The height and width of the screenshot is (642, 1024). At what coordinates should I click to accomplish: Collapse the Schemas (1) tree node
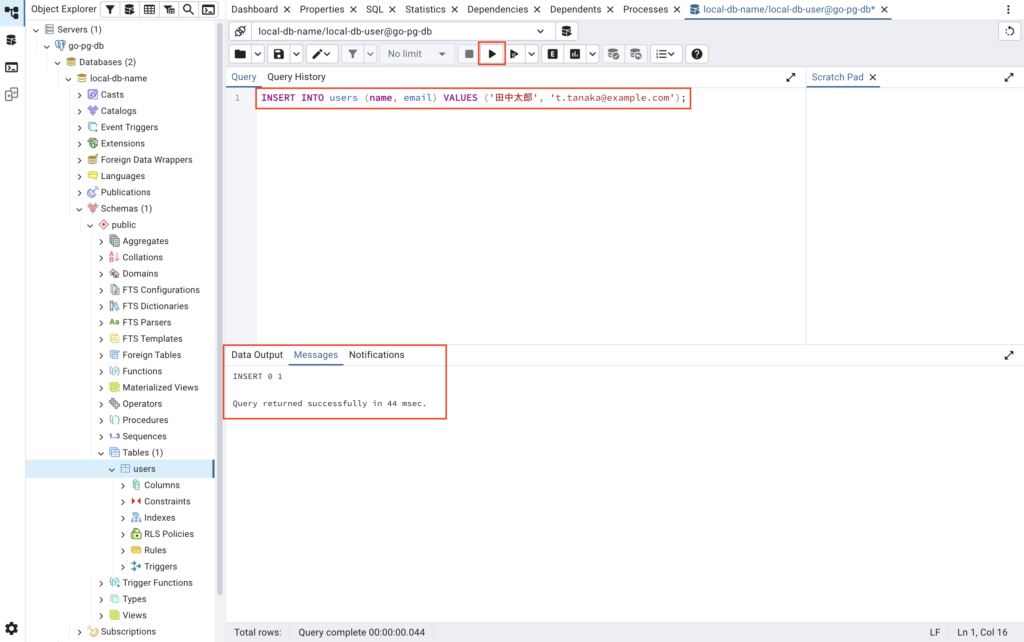point(79,209)
